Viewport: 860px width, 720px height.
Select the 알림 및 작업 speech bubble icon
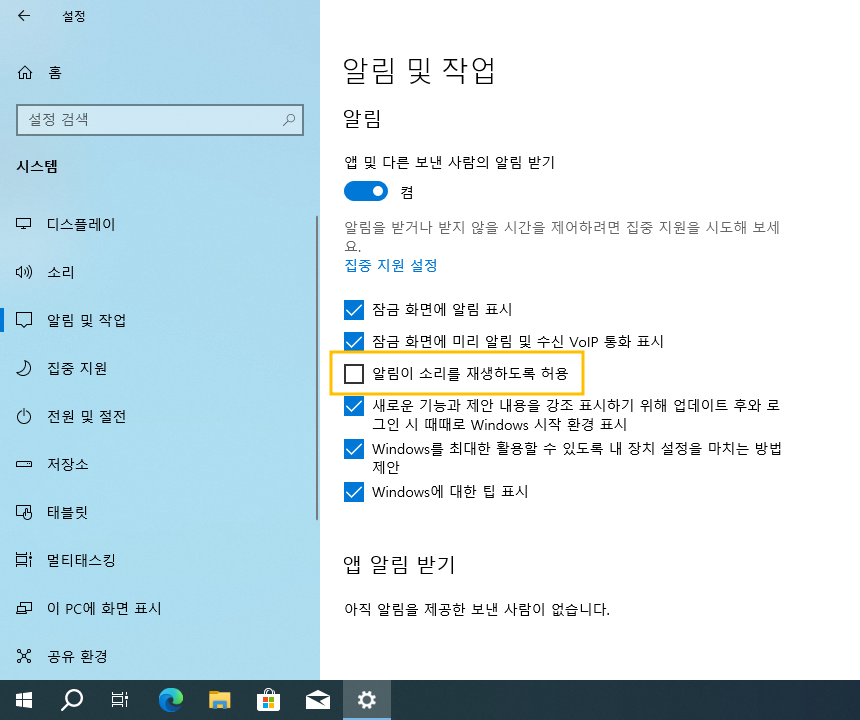(24, 320)
